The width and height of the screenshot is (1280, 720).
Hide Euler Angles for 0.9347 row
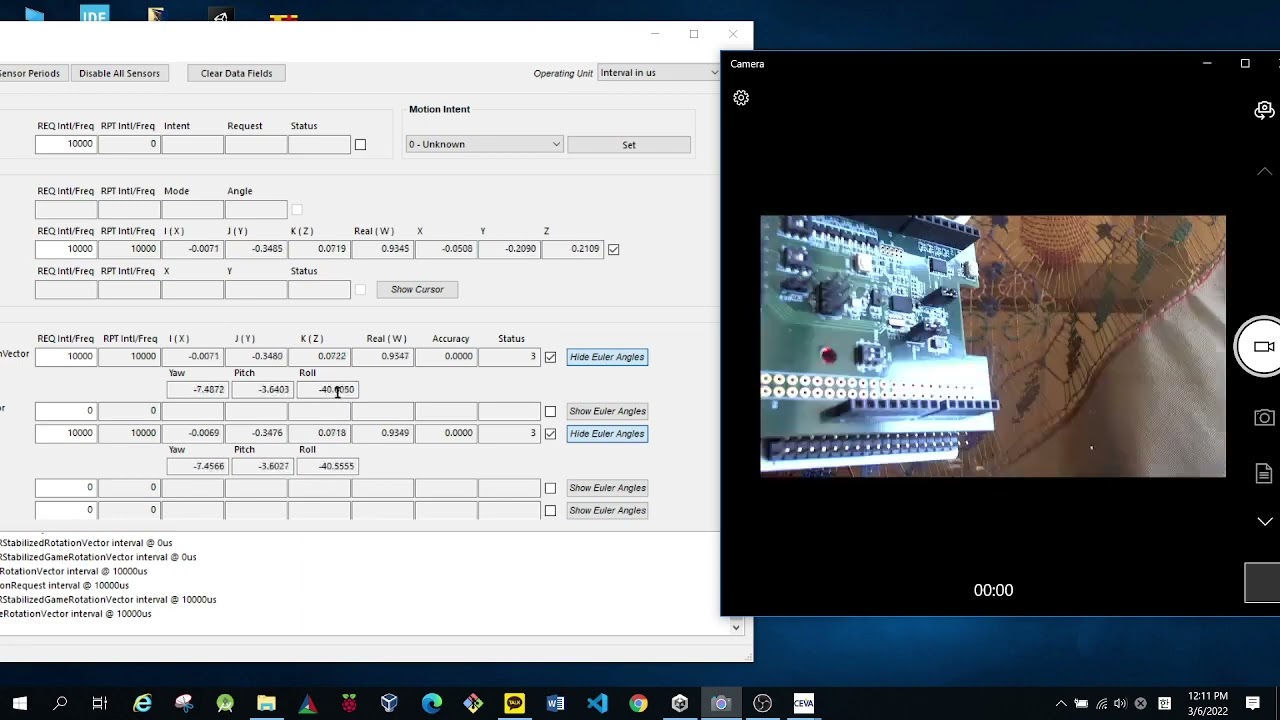(x=607, y=357)
